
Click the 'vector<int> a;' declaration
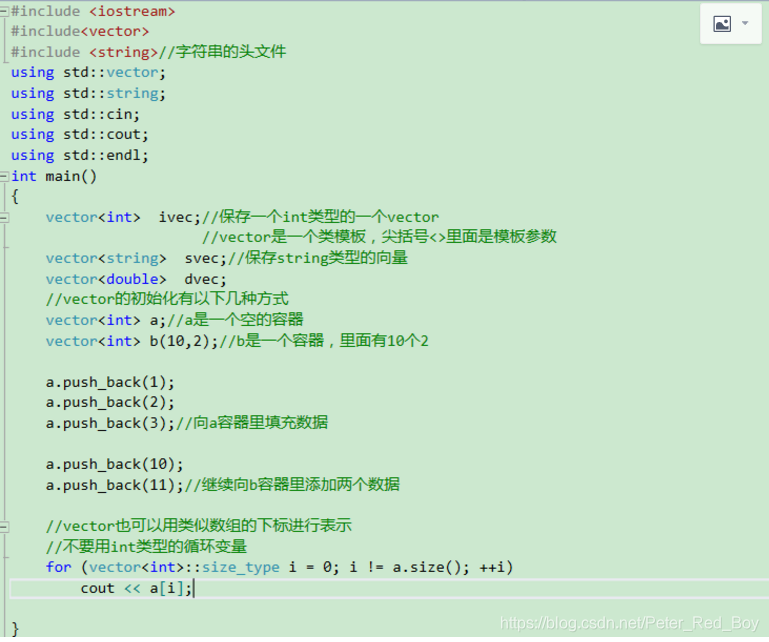pyautogui.click(x=105, y=320)
